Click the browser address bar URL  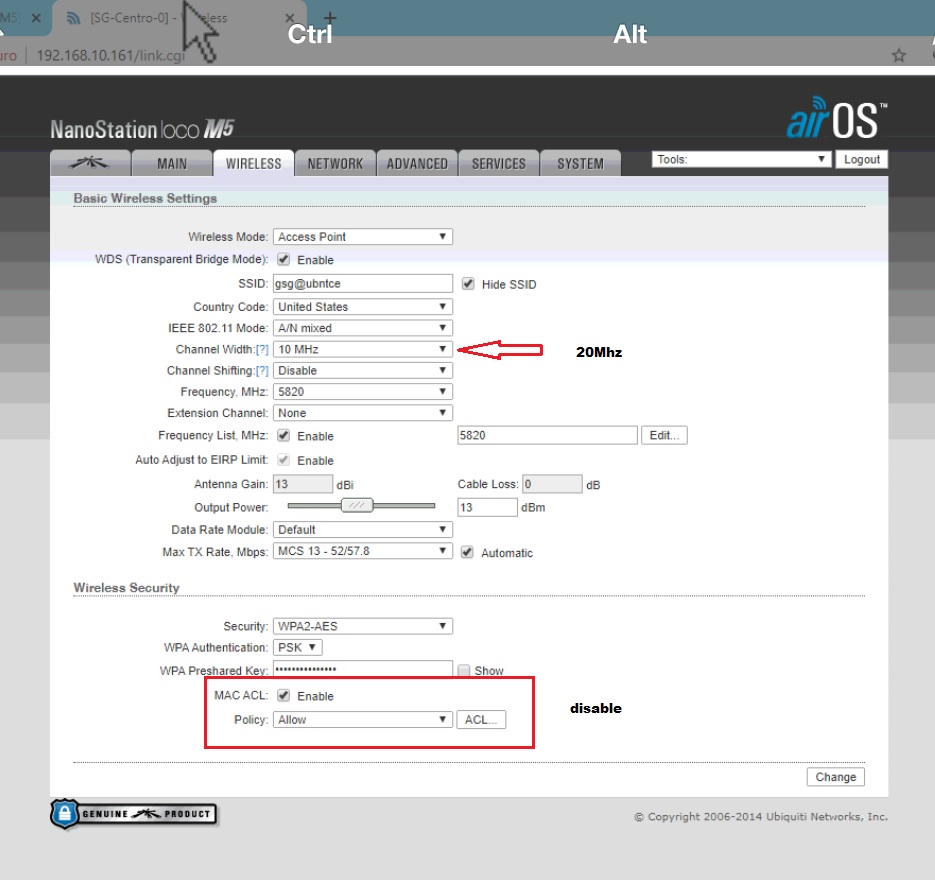111,55
